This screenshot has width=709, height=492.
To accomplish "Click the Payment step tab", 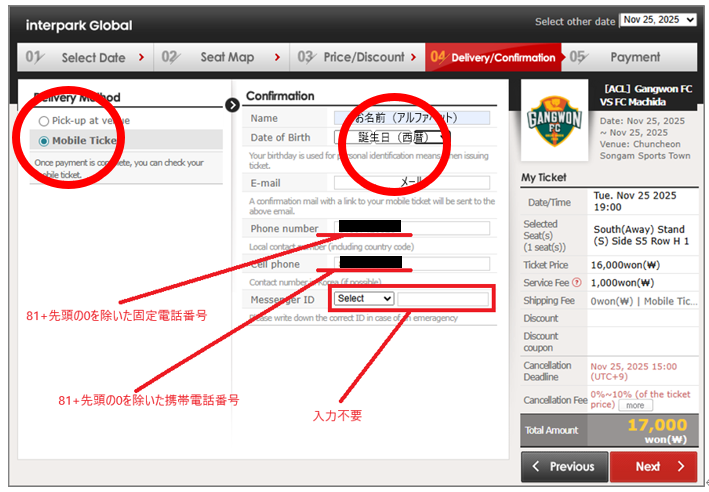I will 635,57.
